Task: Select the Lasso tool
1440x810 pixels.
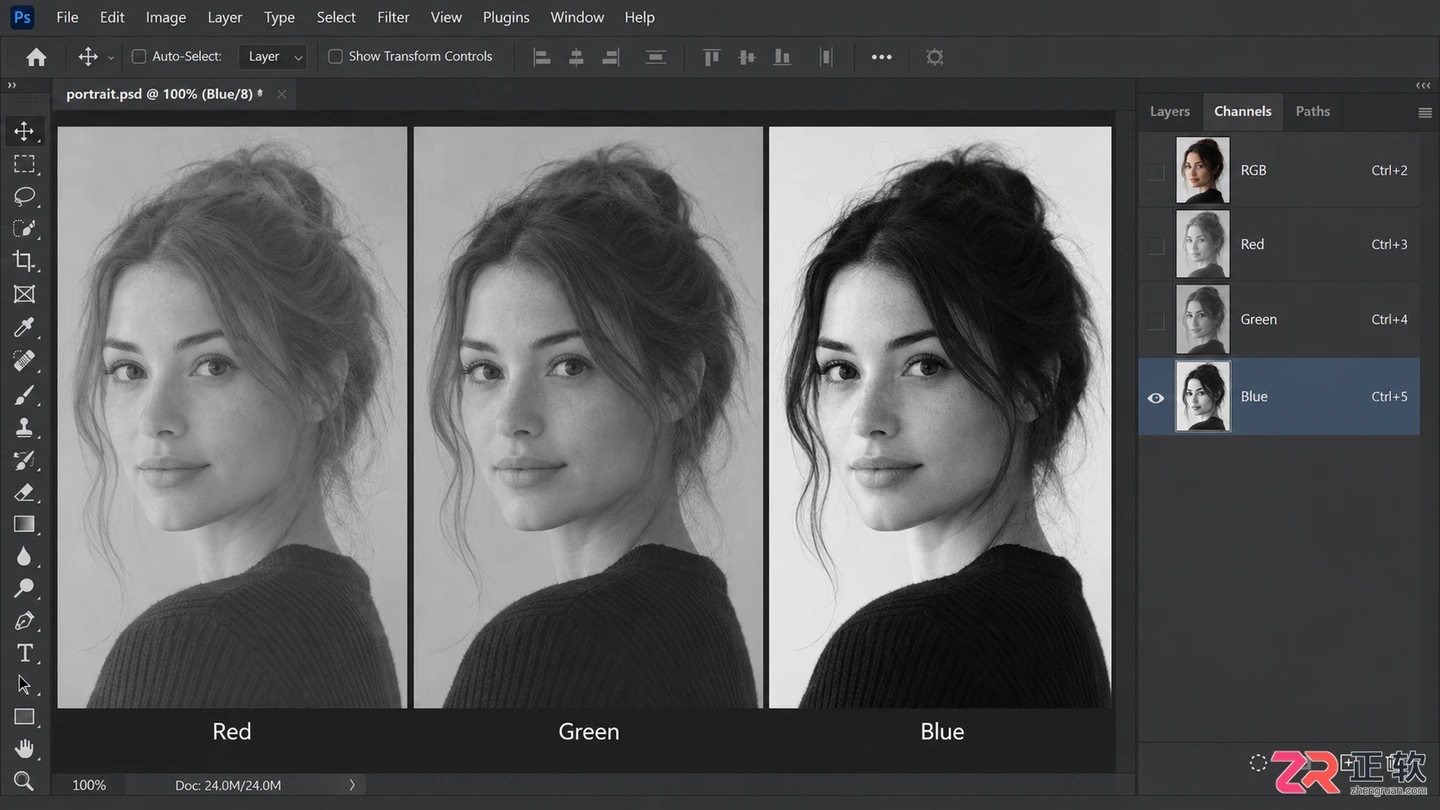Action: (x=24, y=196)
